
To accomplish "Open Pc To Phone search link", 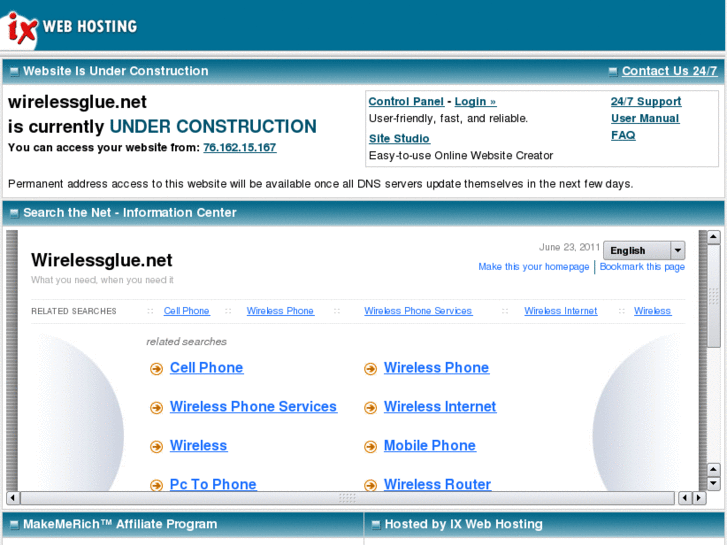I will point(213,484).
